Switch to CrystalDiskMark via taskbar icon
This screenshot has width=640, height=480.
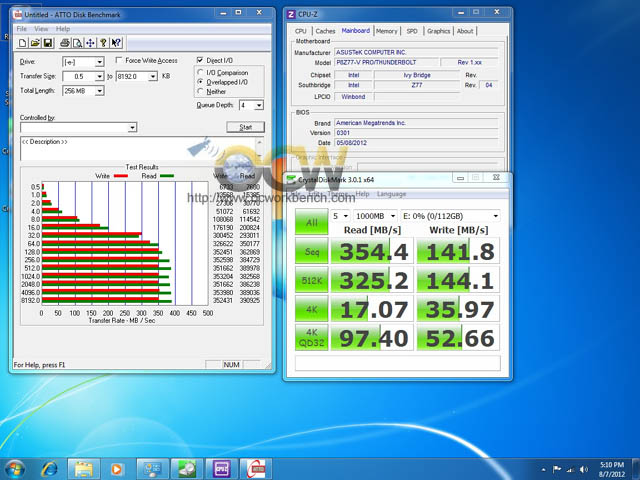coord(187,469)
